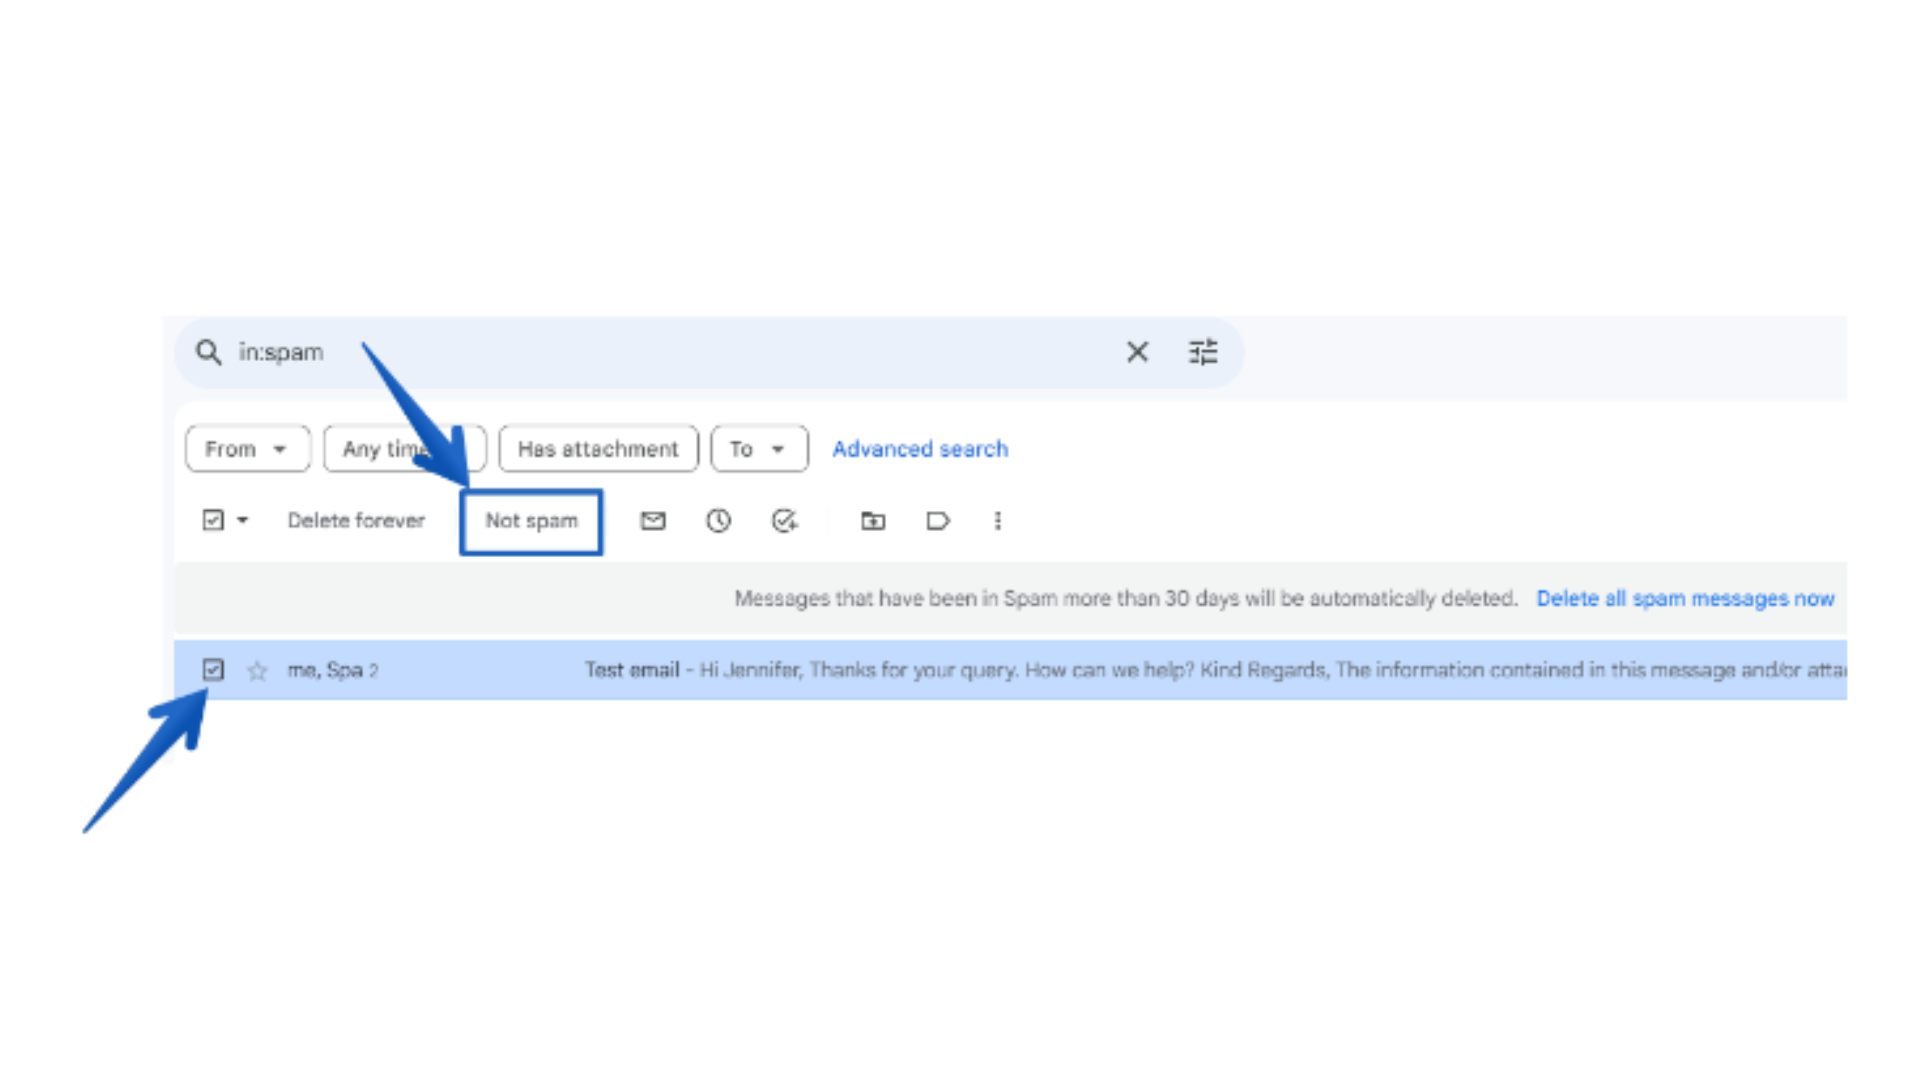Uncheck the Test email checkbox
Image resolution: width=1920 pixels, height=1080 pixels.
[x=213, y=669]
